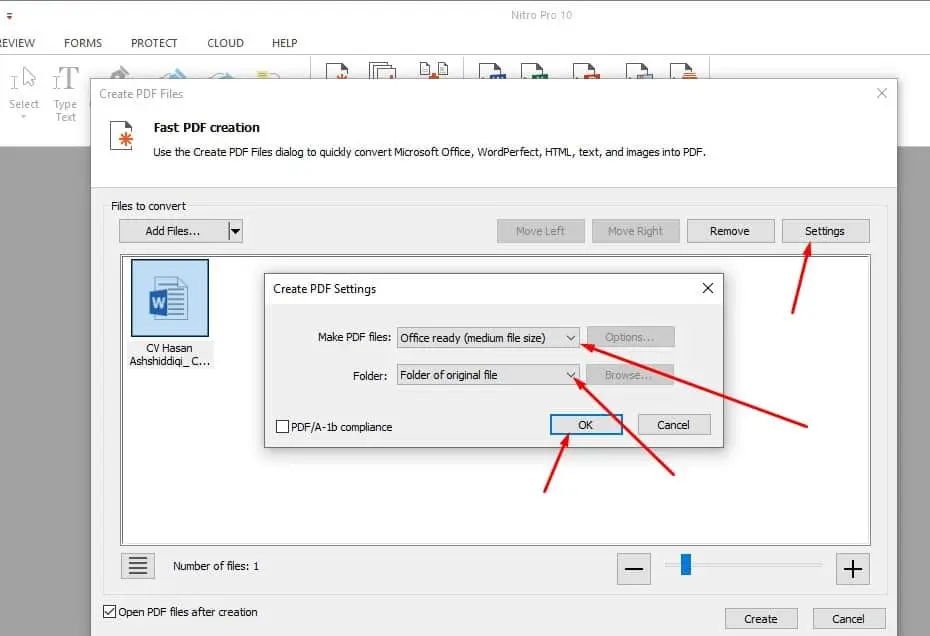Click Options next to Make PDF files
Viewport: 930px width, 636px height.
click(x=630, y=337)
